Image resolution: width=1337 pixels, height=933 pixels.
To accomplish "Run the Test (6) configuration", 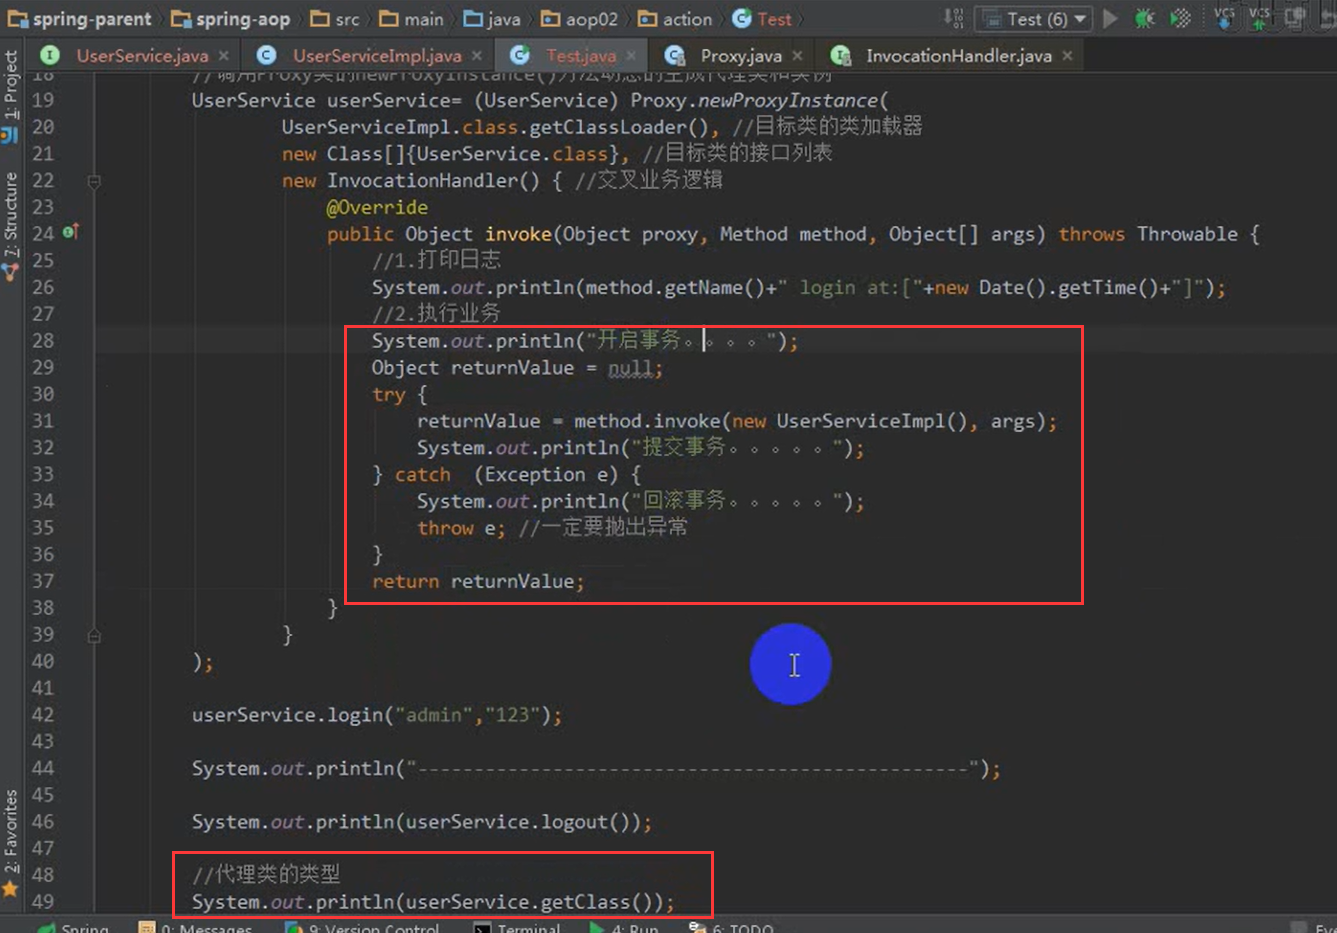I will coord(1110,18).
